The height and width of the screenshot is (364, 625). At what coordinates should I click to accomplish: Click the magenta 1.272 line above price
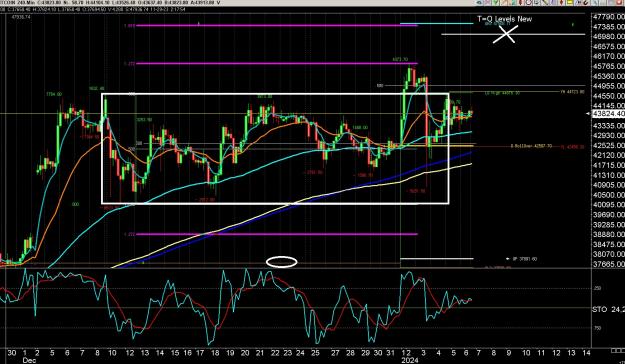tap(277, 63)
